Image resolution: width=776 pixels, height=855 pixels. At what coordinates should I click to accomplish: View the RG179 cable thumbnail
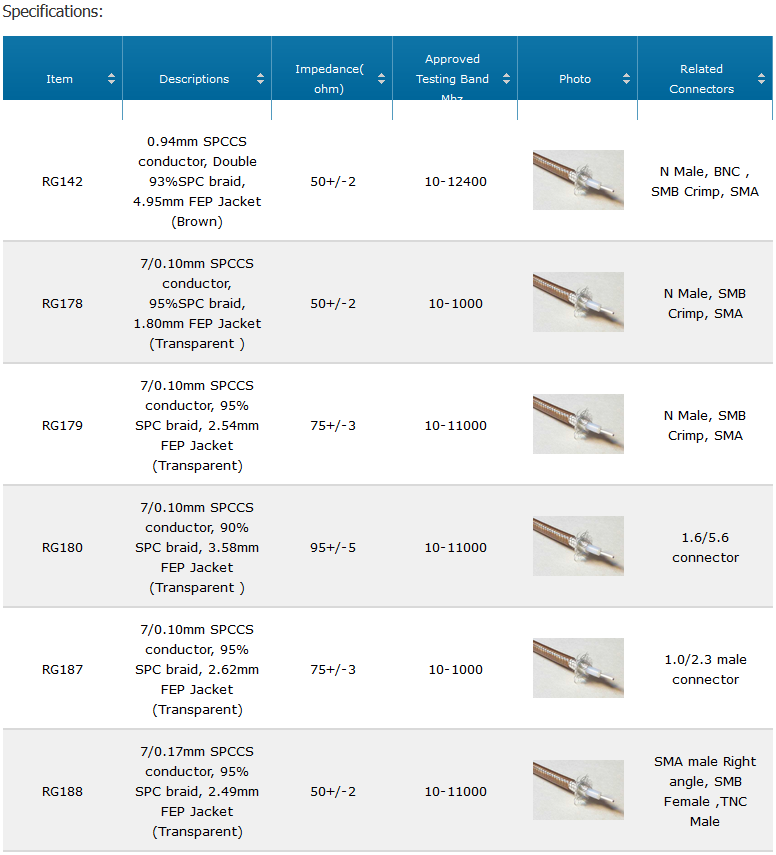578,424
